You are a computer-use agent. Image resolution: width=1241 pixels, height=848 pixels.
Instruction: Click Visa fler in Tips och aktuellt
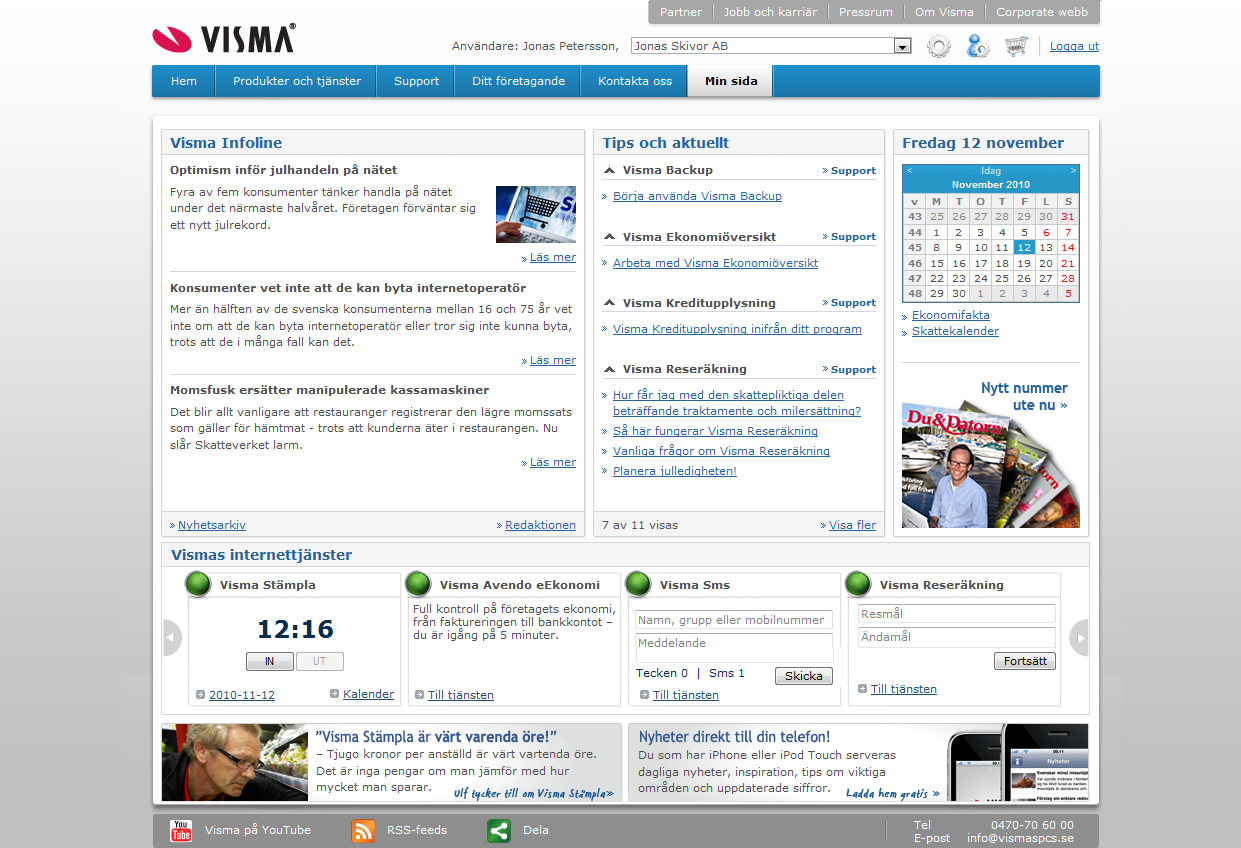pyautogui.click(x=852, y=525)
